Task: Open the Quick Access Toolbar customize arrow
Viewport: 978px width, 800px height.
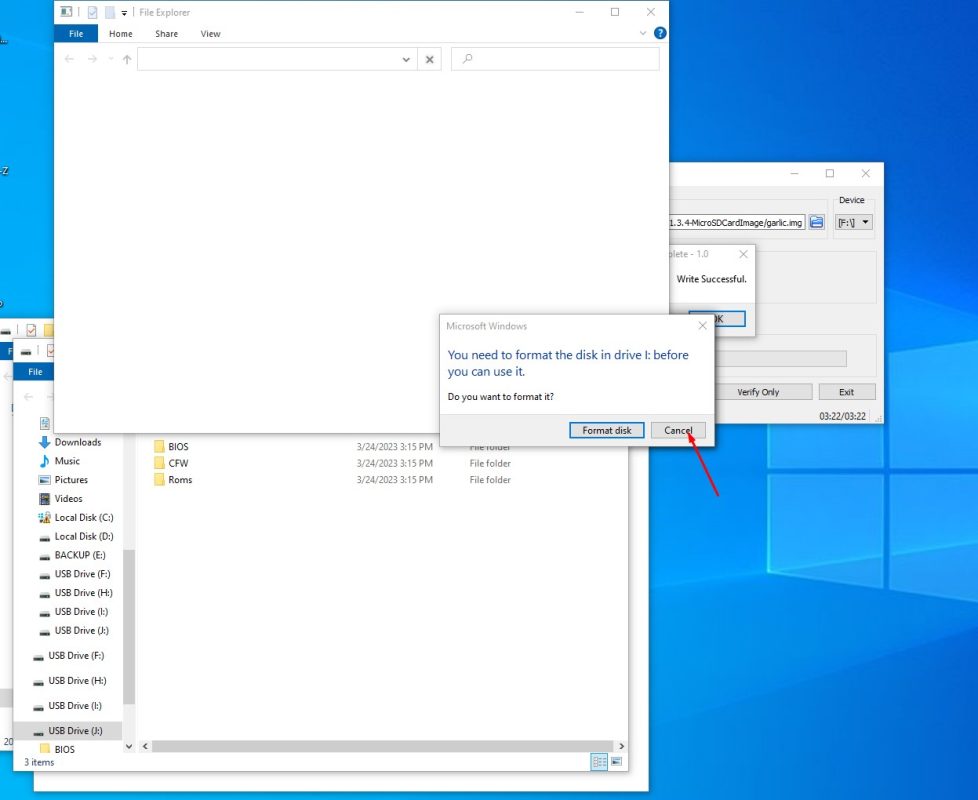Action: (124, 13)
